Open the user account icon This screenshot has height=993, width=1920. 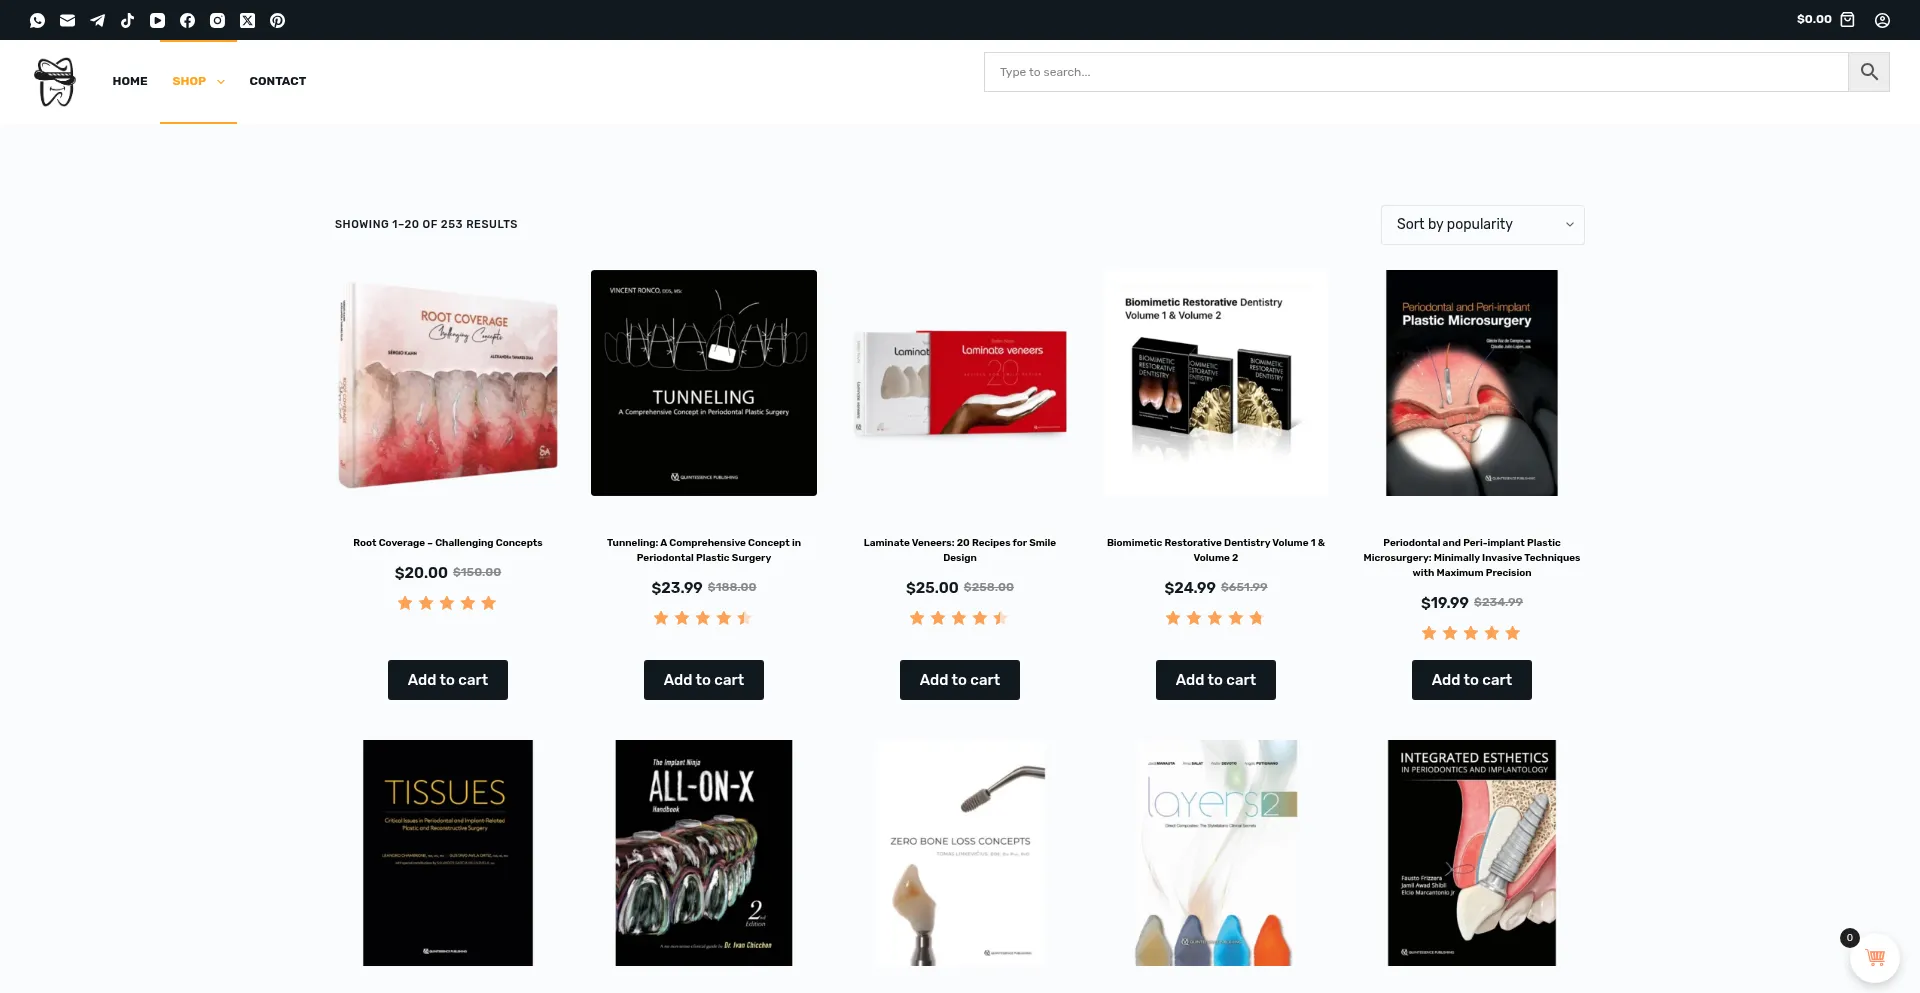click(x=1882, y=20)
